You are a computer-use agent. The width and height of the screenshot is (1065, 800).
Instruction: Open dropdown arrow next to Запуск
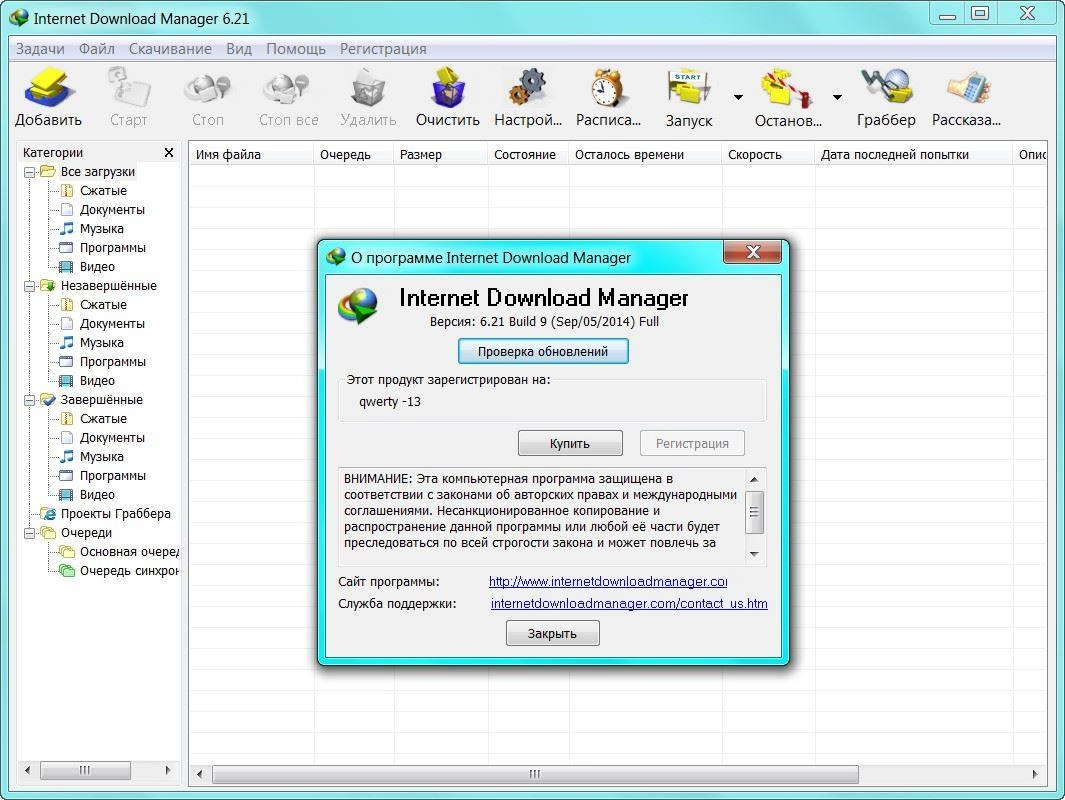point(738,97)
